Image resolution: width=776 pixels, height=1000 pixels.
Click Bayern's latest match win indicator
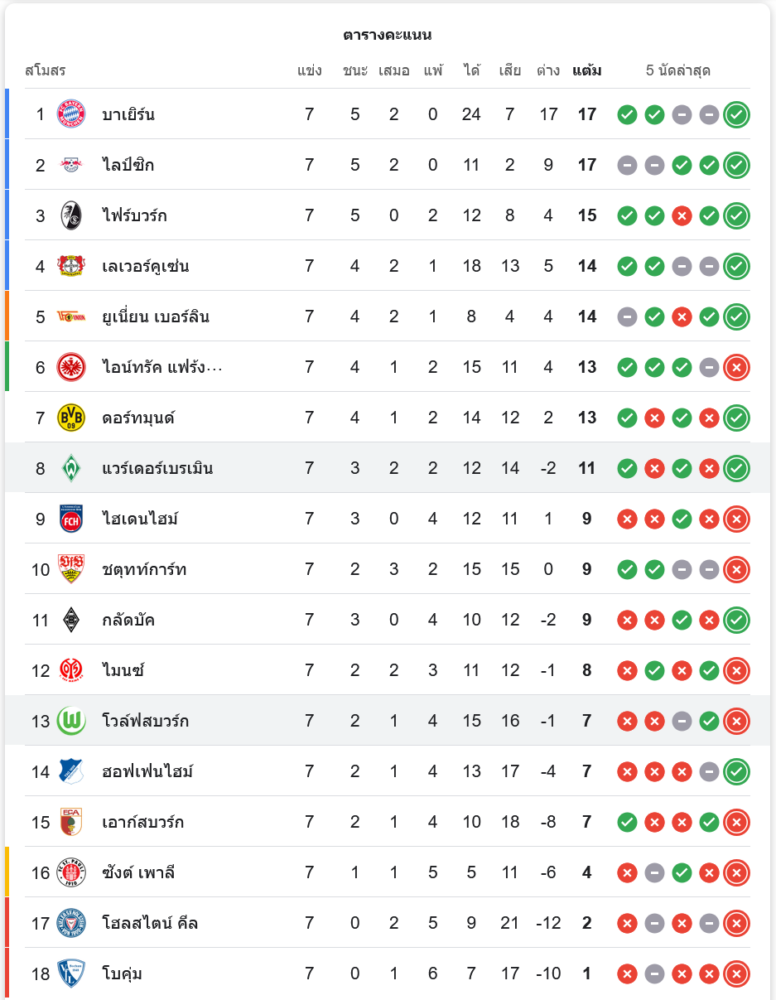pos(737,114)
